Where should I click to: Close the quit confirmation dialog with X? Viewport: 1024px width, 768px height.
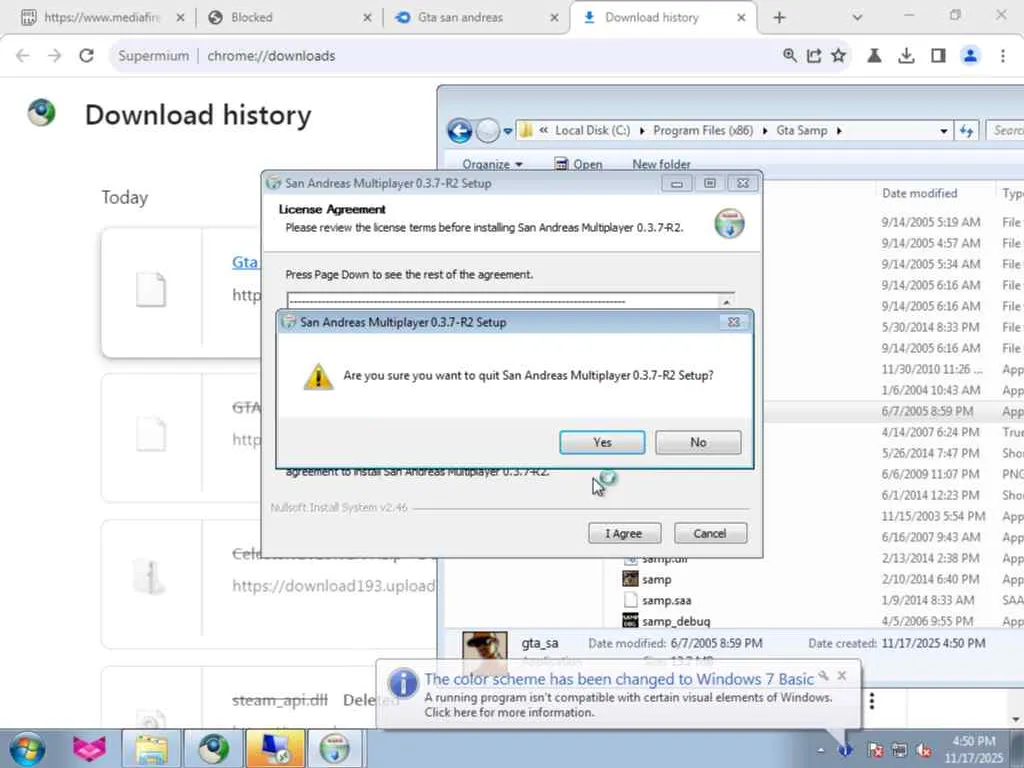pos(733,322)
